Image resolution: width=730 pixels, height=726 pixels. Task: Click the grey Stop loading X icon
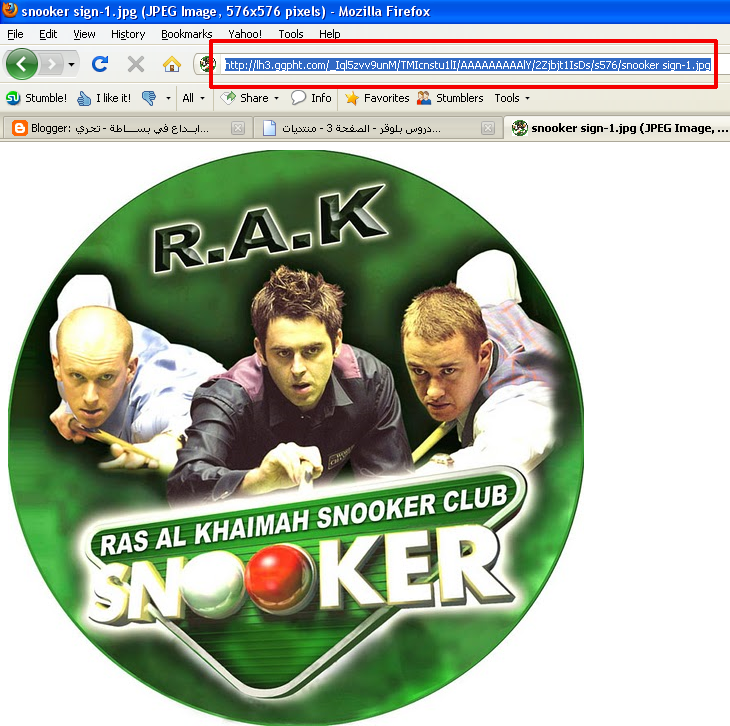pyautogui.click(x=135, y=64)
